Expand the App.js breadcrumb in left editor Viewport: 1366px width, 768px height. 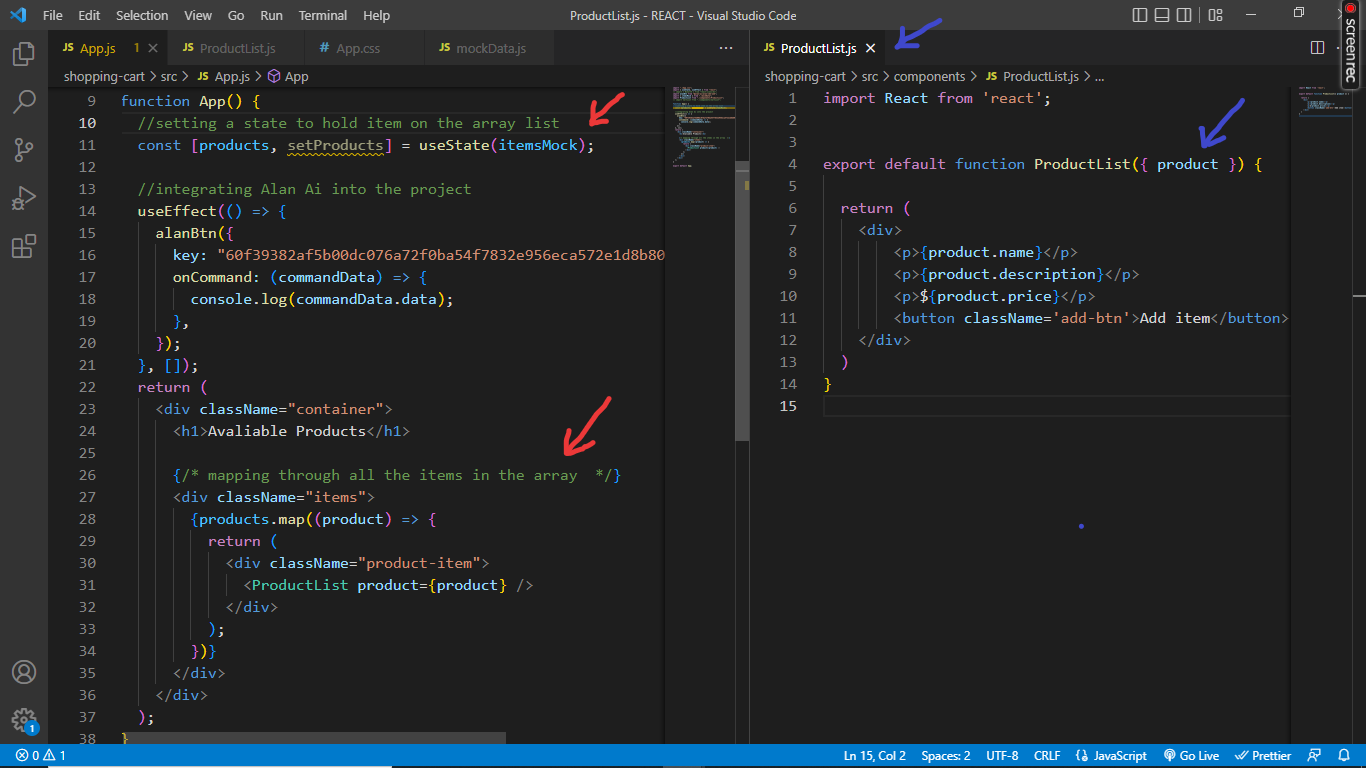point(223,76)
